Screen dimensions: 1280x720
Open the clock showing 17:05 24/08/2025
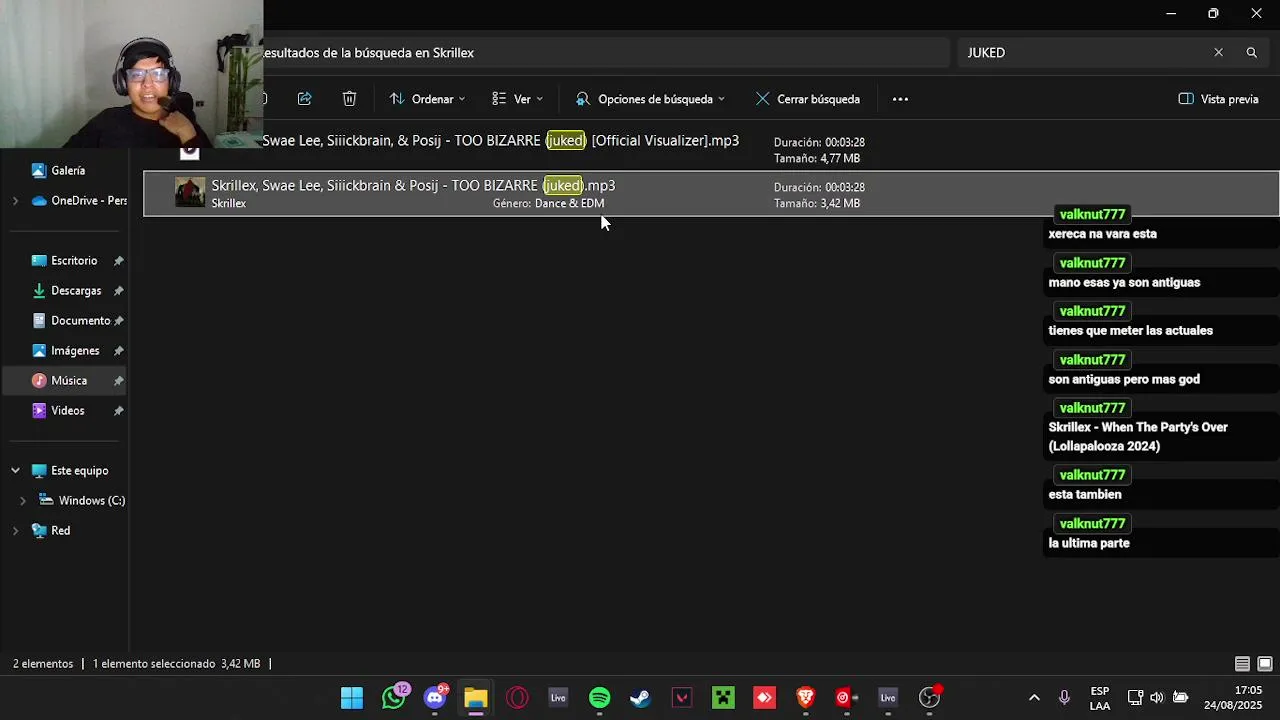(x=1233, y=698)
